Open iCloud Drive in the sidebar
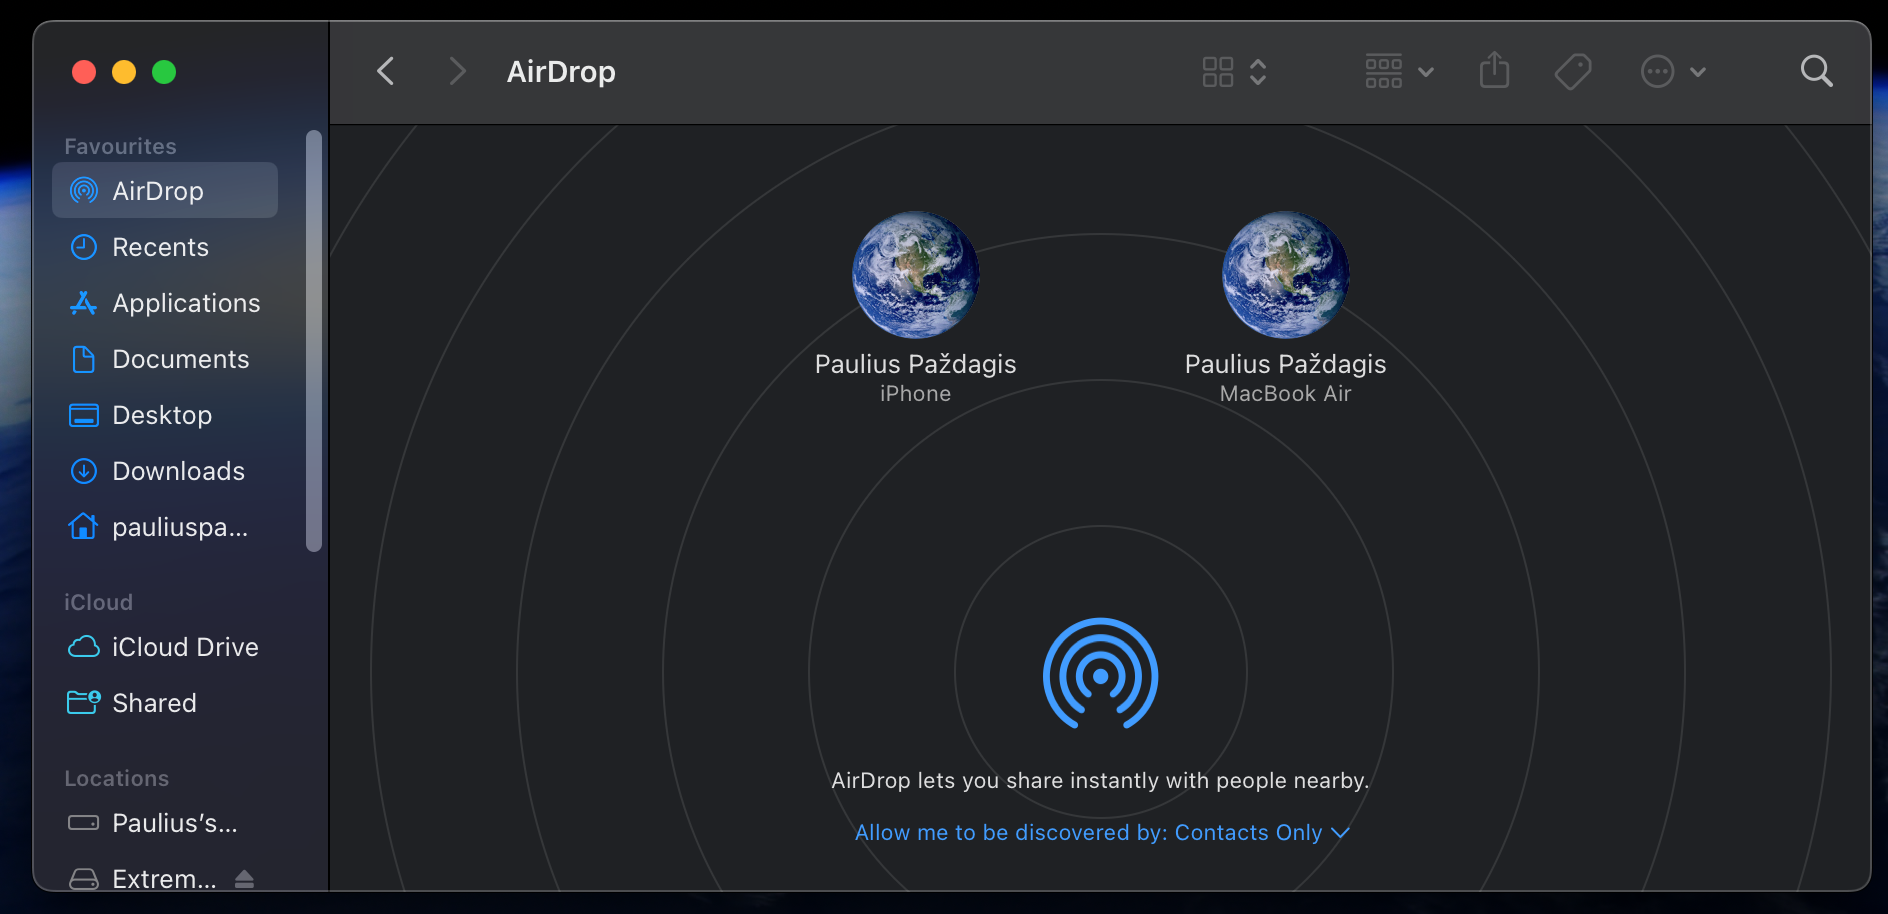 [165, 647]
